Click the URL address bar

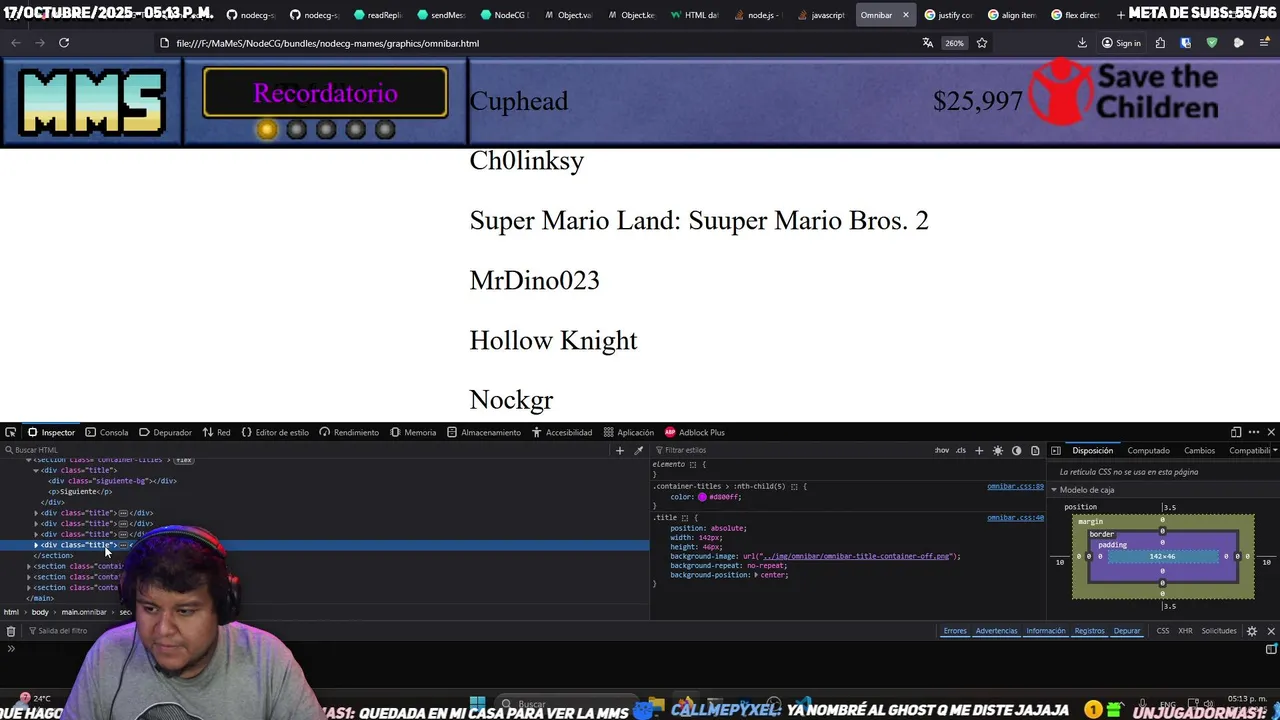[540, 43]
